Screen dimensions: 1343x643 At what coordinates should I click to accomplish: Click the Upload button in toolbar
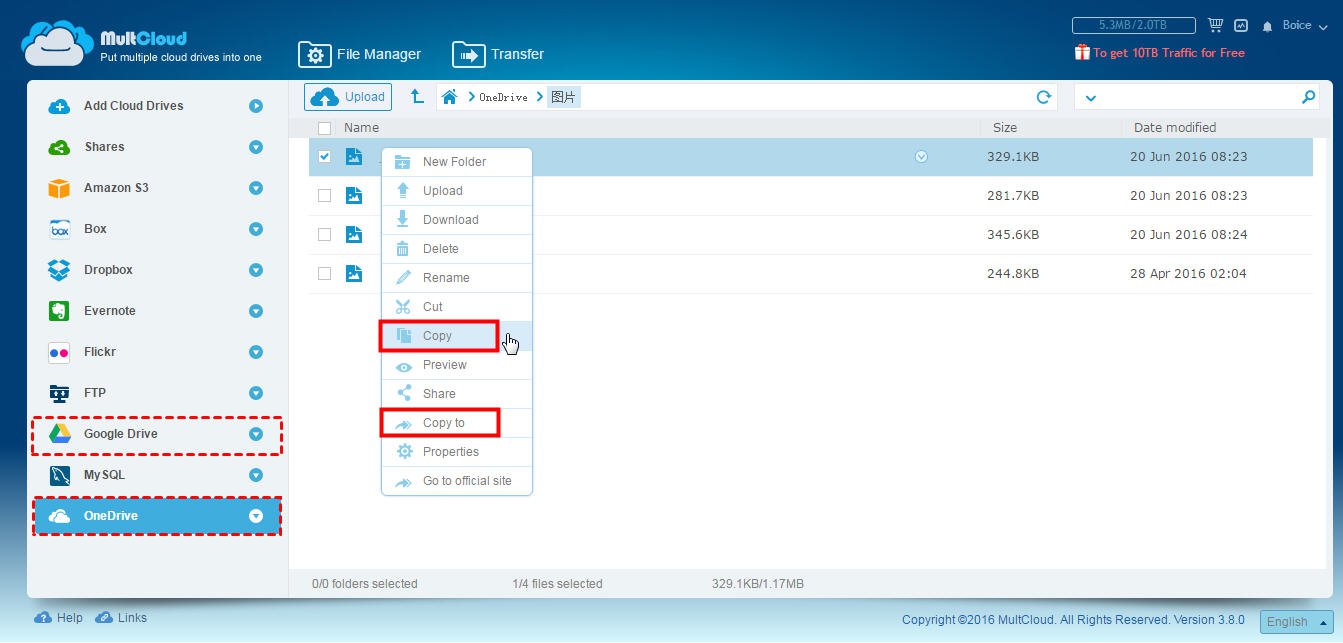click(x=348, y=97)
